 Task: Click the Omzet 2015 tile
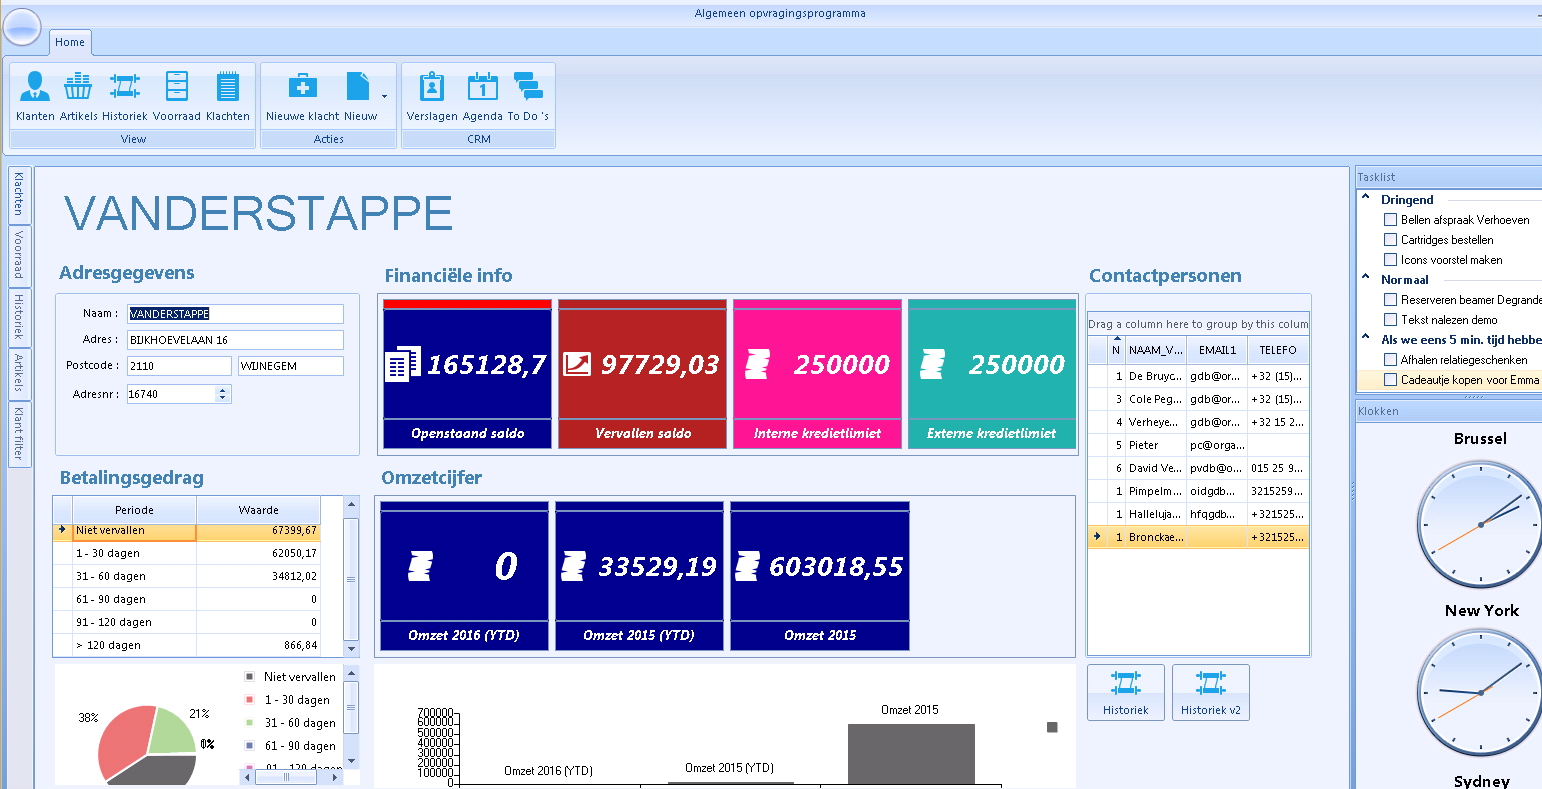pos(820,576)
